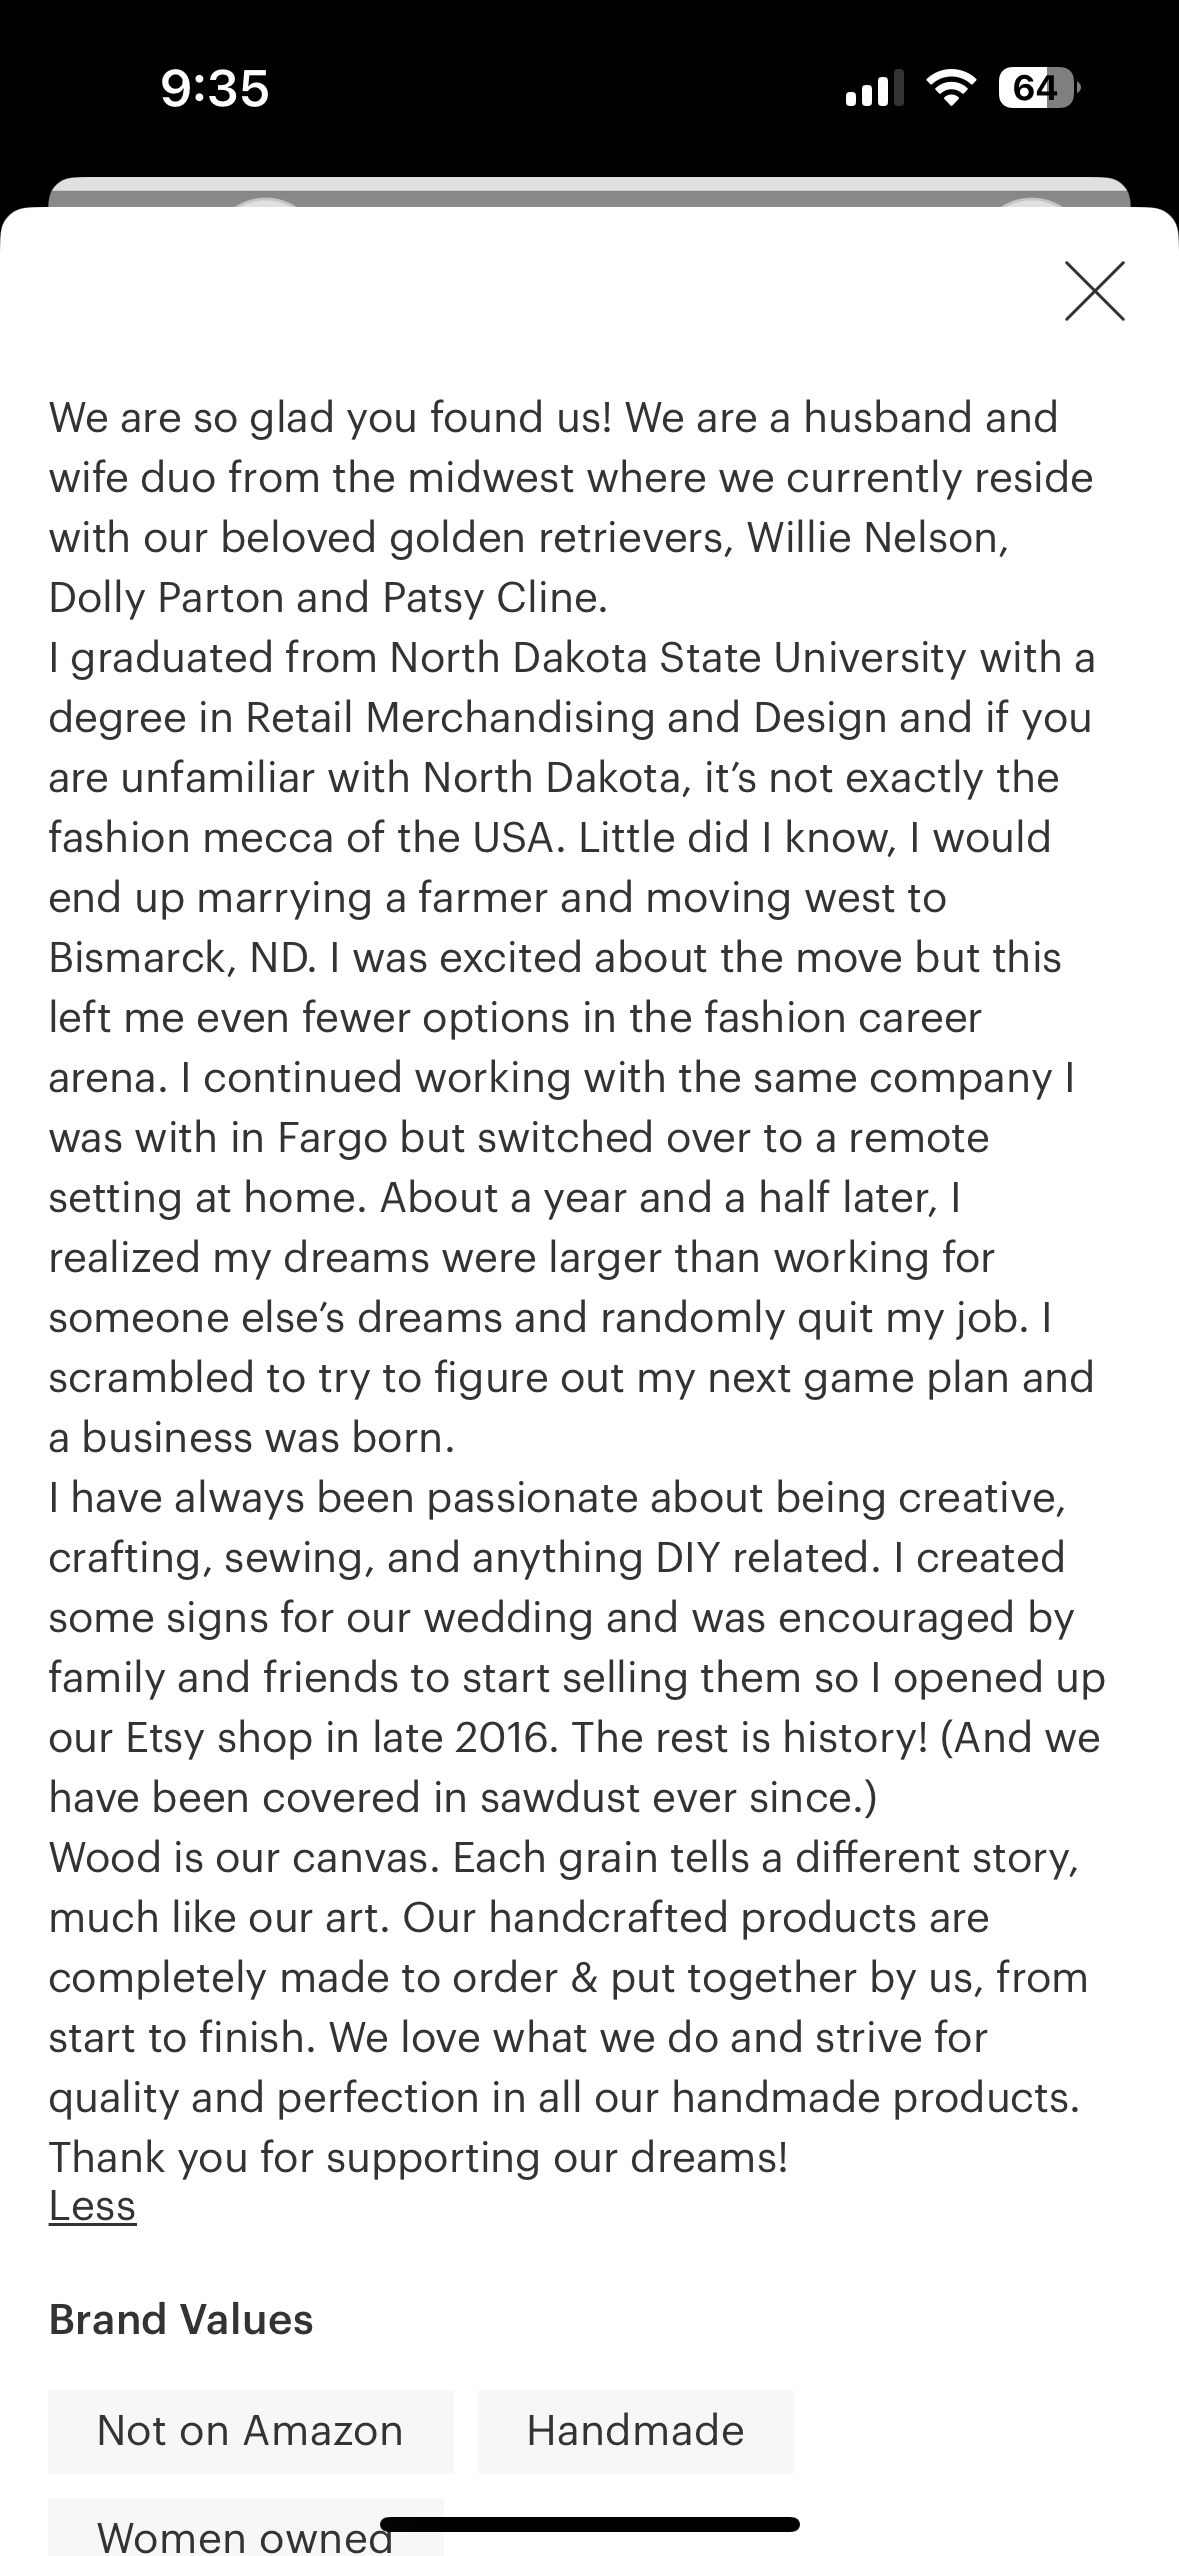The height and width of the screenshot is (2556, 1179).
Task: Tap the home indicator bar
Action: 590,2524
